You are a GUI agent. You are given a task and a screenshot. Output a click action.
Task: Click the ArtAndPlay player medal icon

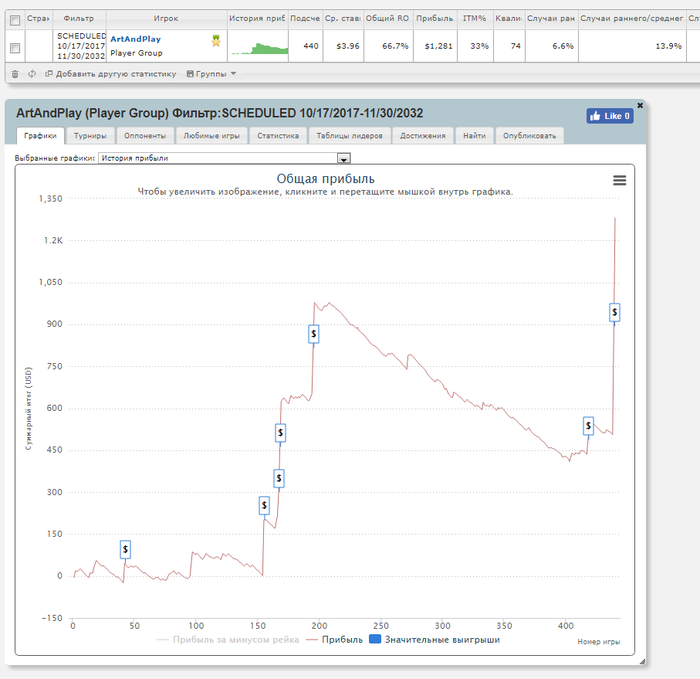(x=216, y=41)
